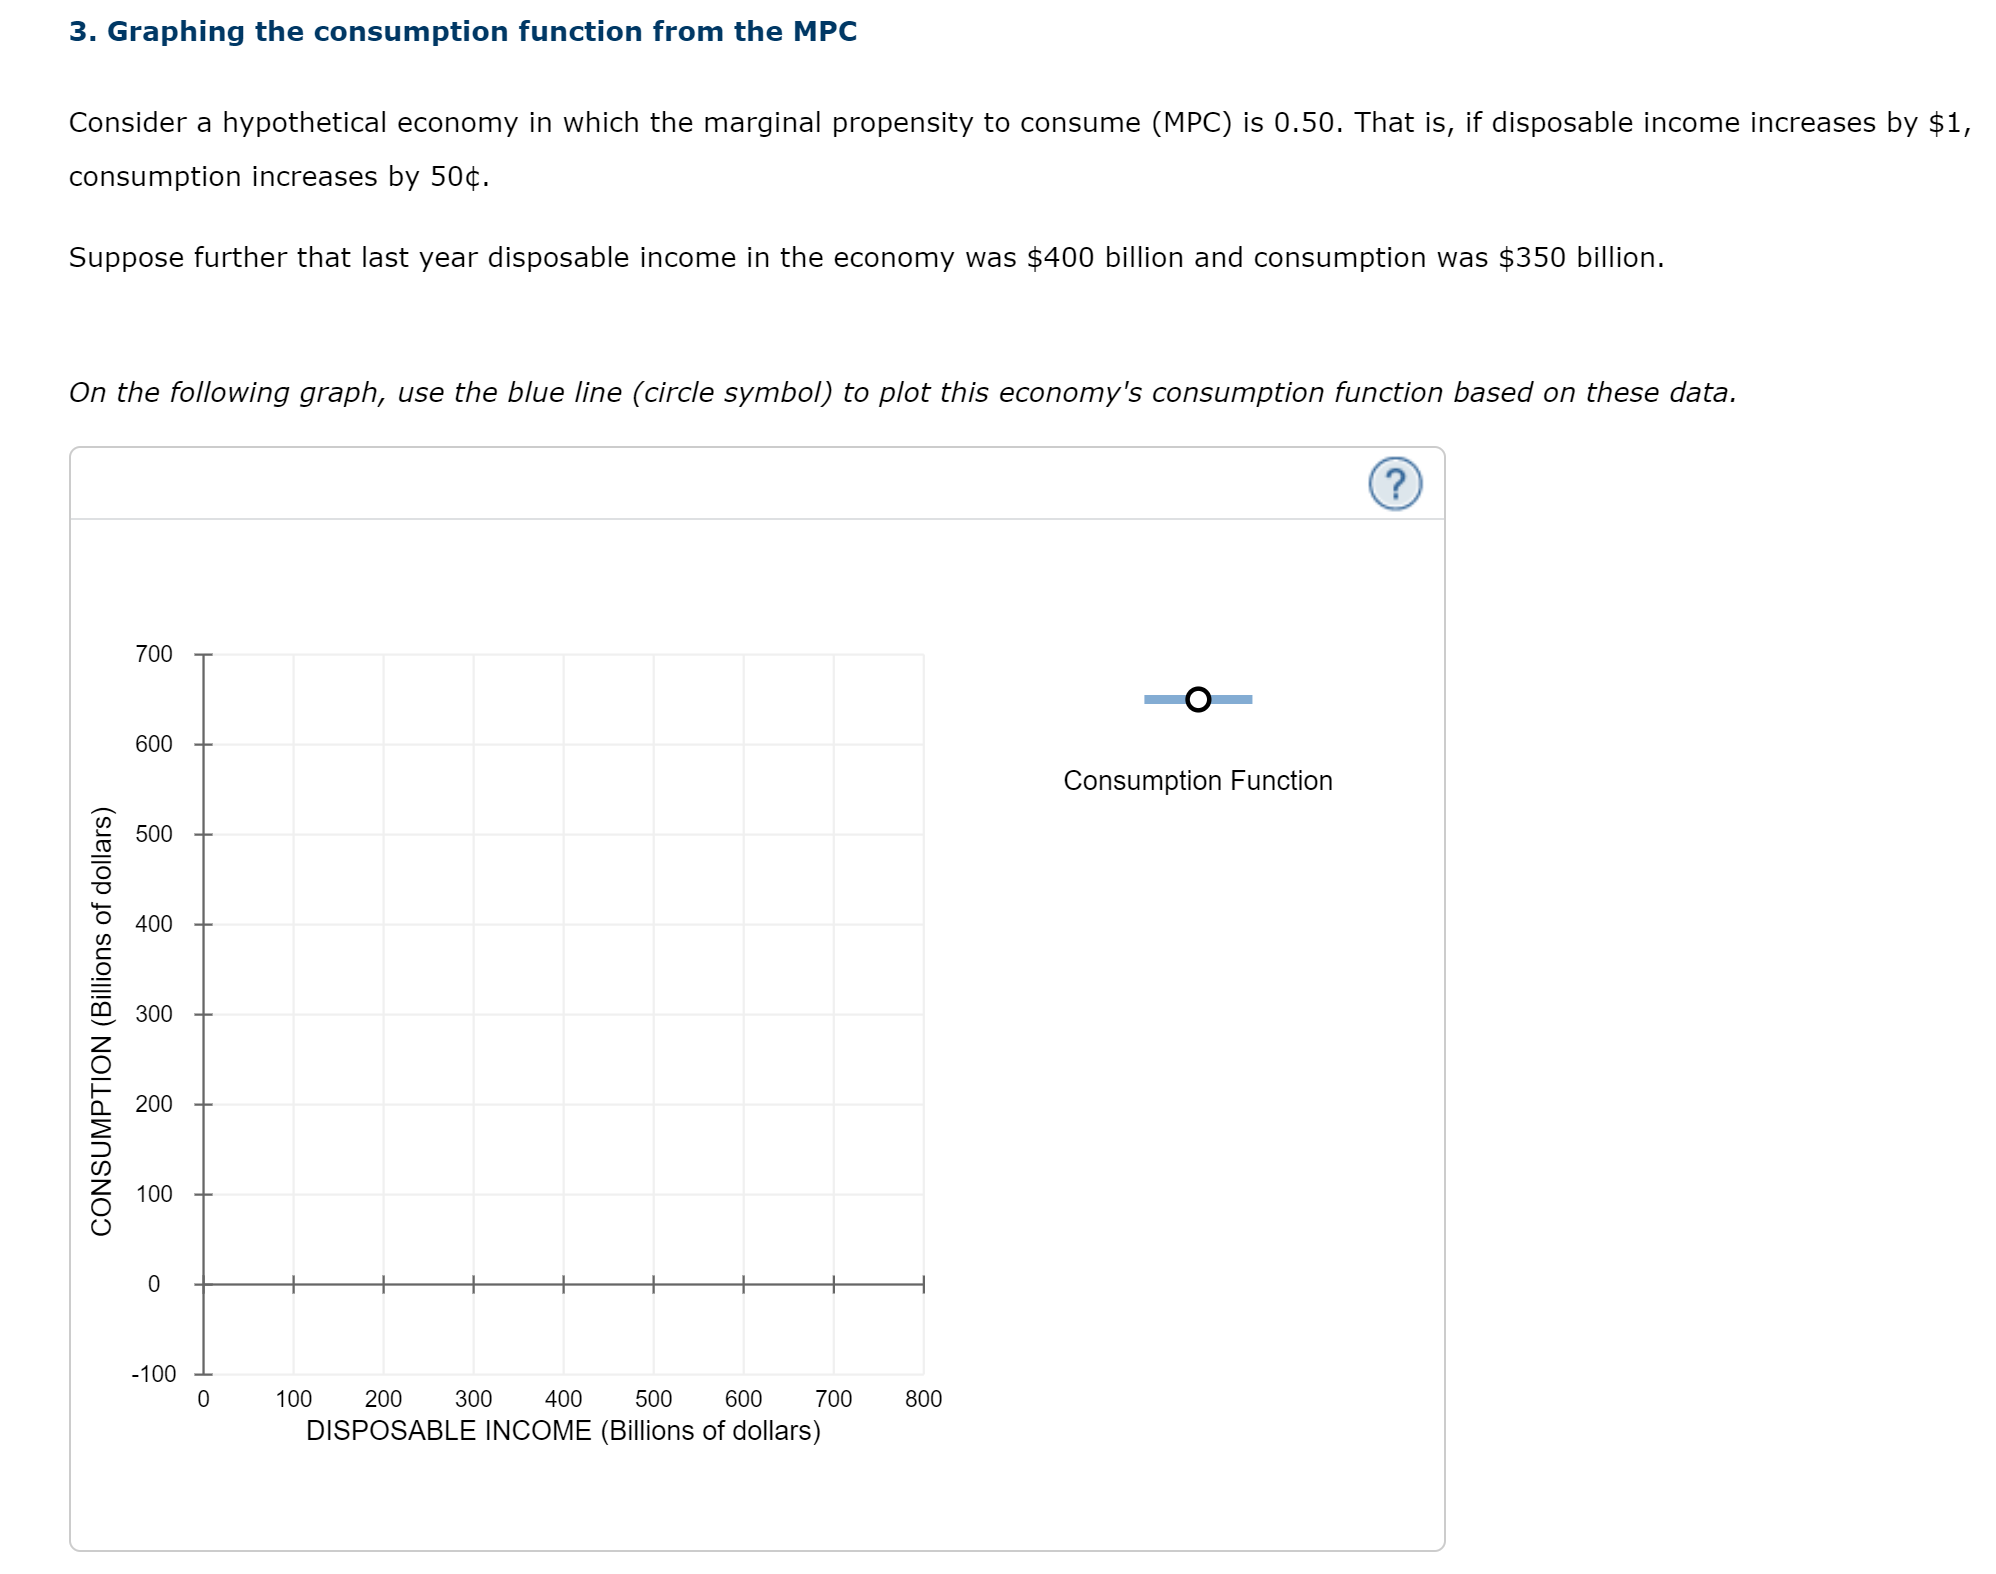Click horizontal axis tick at income 700
This screenshot has width=1996, height=1574.
click(833, 1284)
